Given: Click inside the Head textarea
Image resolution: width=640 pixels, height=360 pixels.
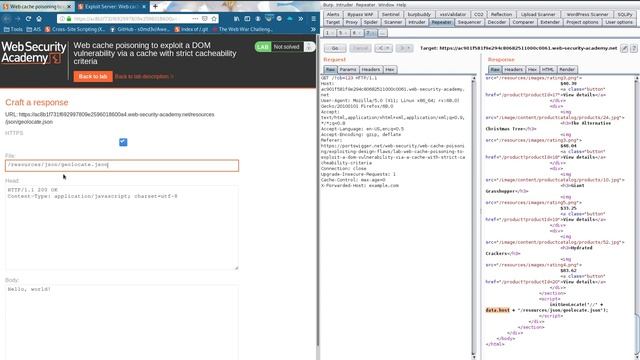Looking at the screenshot, I should (x=122, y=228).
